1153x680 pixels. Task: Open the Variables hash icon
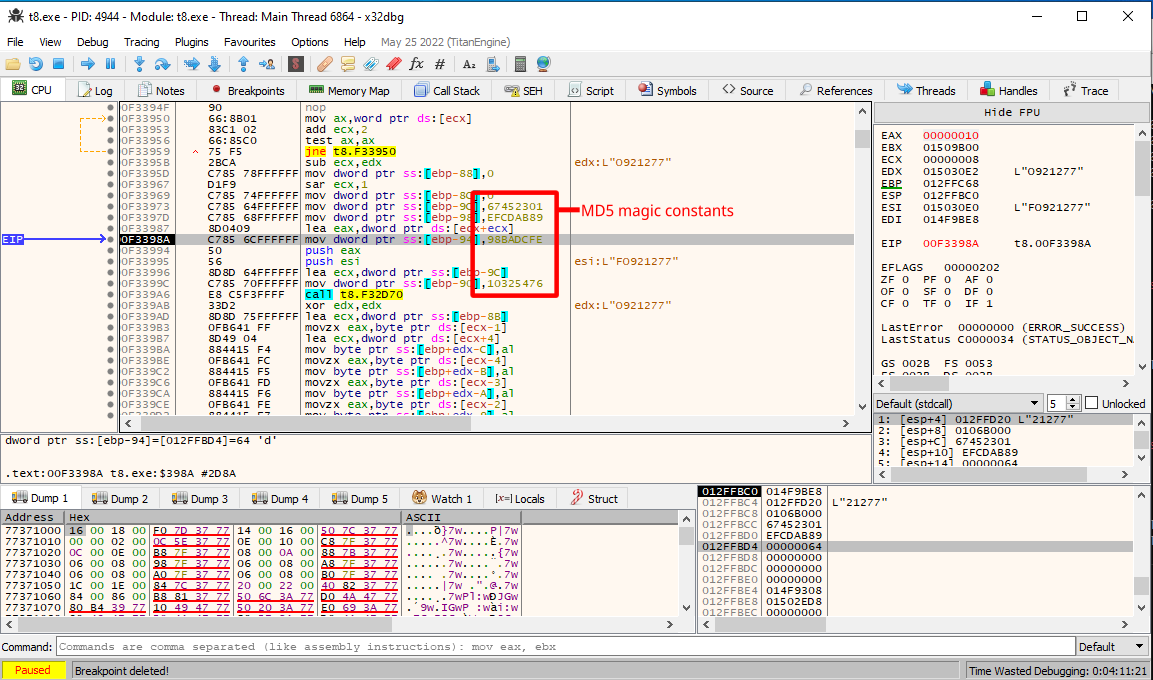click(440, 64)
